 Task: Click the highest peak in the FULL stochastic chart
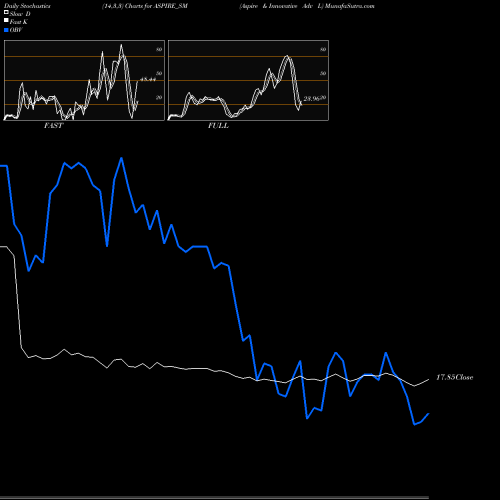click(x=287, y=56)
